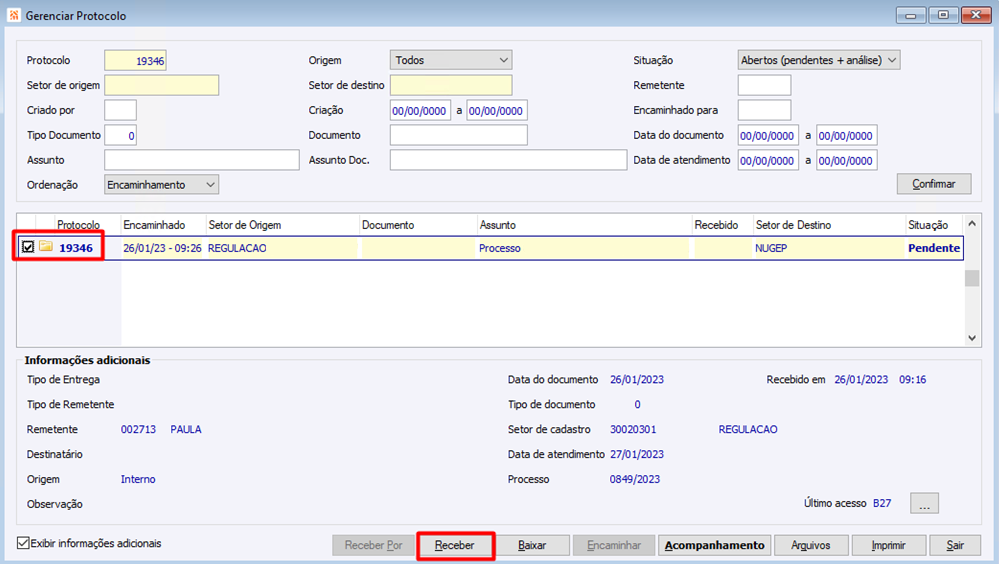Click the list scrollbar up arrow
999x564 pixels.
(x=972, y=223)
